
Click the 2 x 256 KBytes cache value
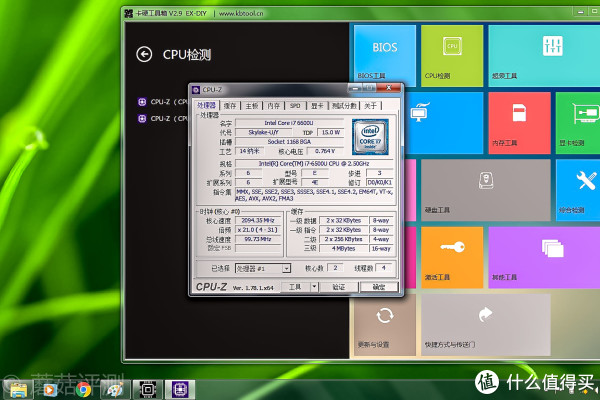343,239
